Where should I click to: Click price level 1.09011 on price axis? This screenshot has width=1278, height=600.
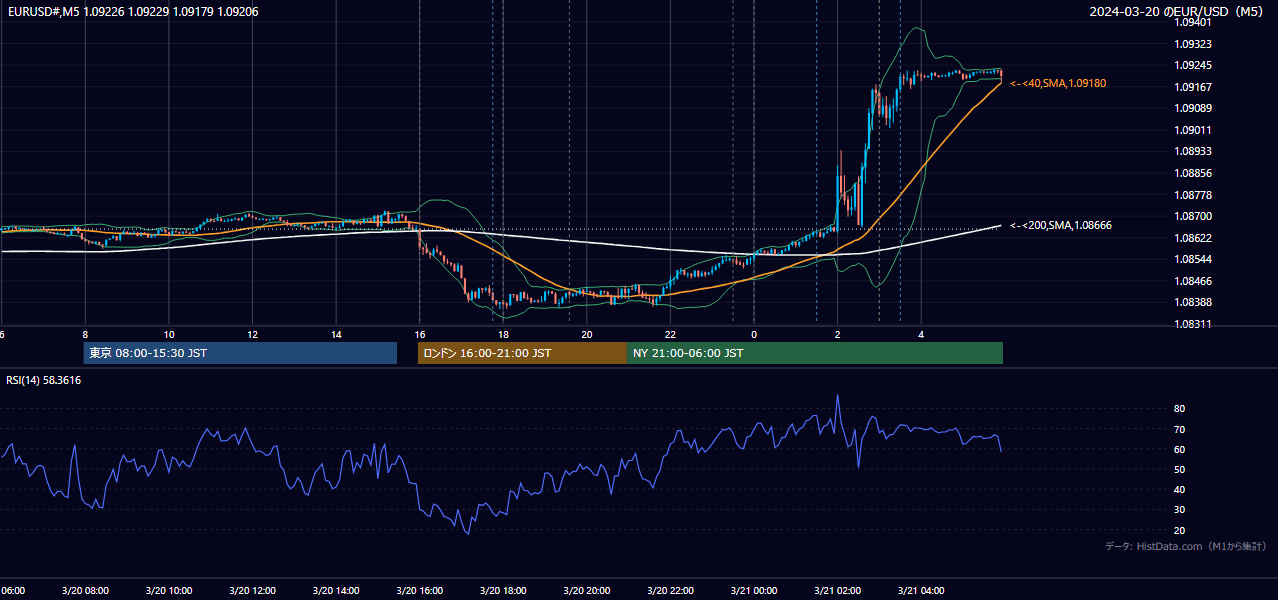pyautogui.click(x=1193, y=130)
